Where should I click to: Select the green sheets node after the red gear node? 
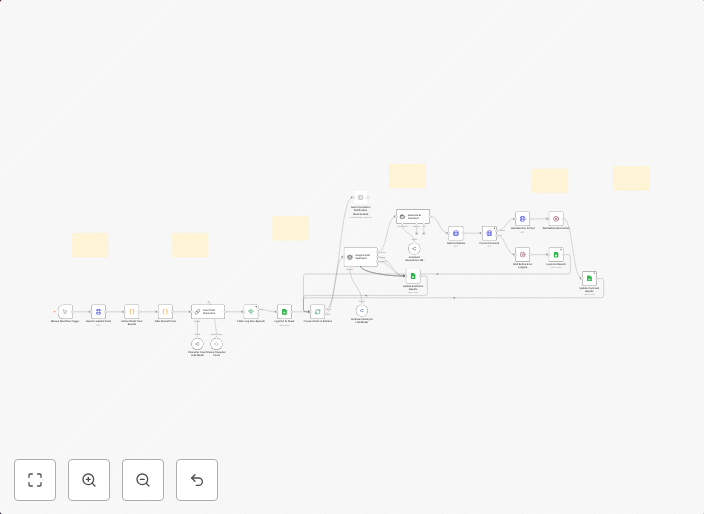point(556,255)
